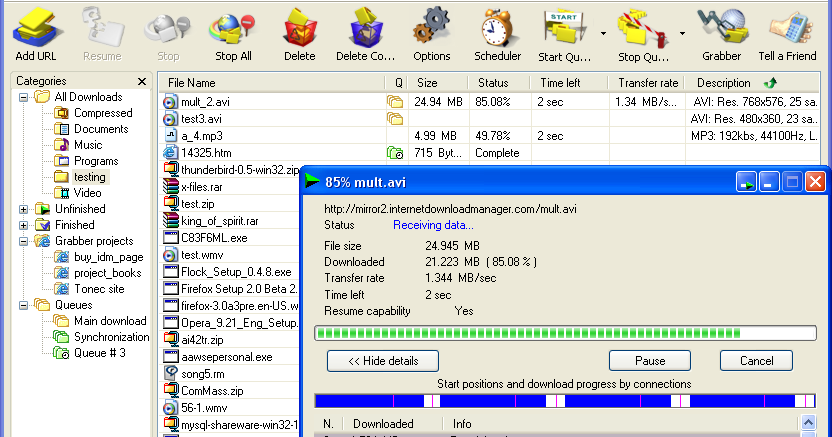Open the Stop Queue dropdown arrow
The height and width of the screenshot is (437, 832).
pyautogui.click(x=682, y=33)
